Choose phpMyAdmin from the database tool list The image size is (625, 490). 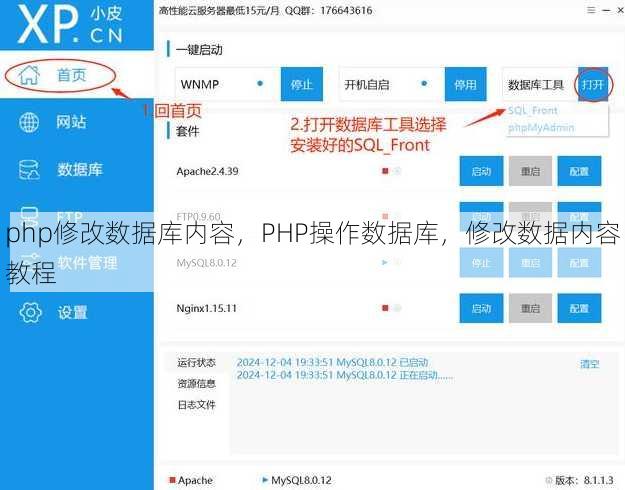point(541,128)
